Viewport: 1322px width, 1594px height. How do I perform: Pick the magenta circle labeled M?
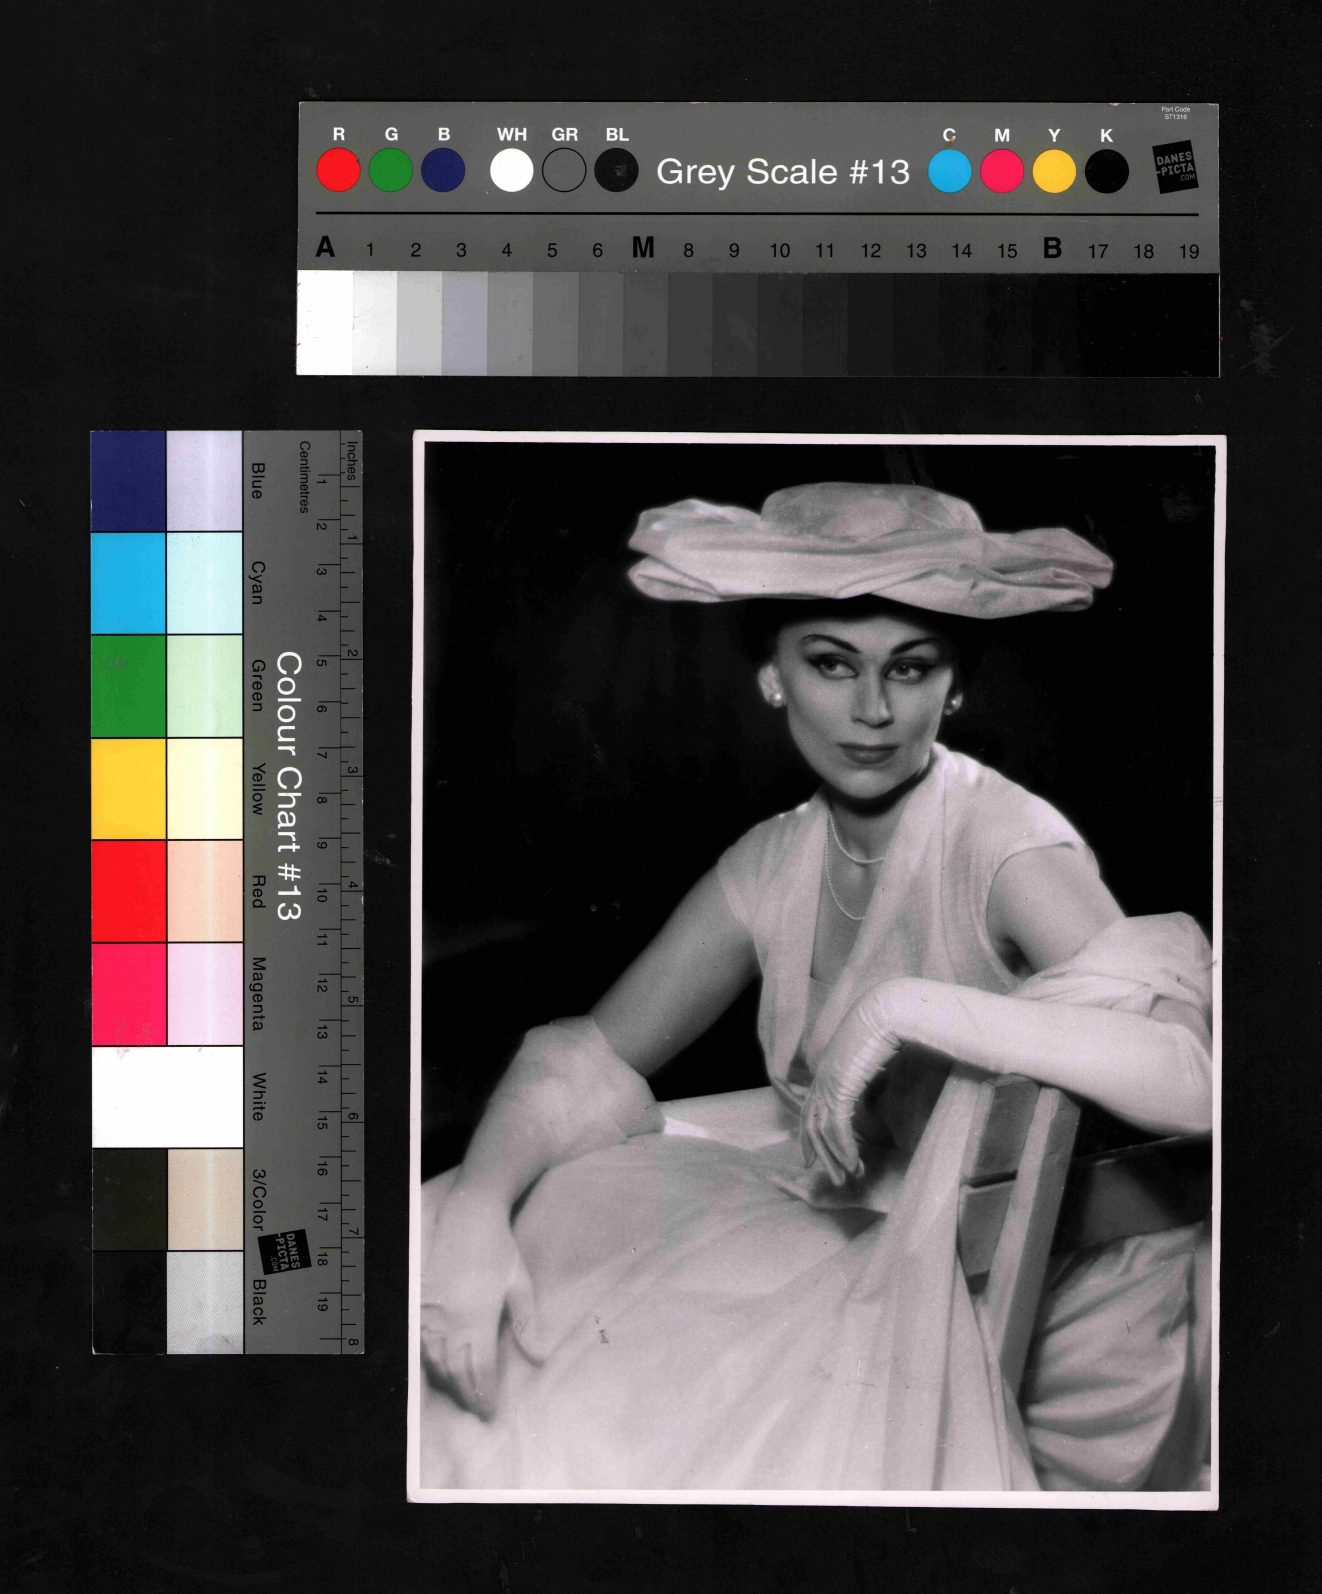1001,171
